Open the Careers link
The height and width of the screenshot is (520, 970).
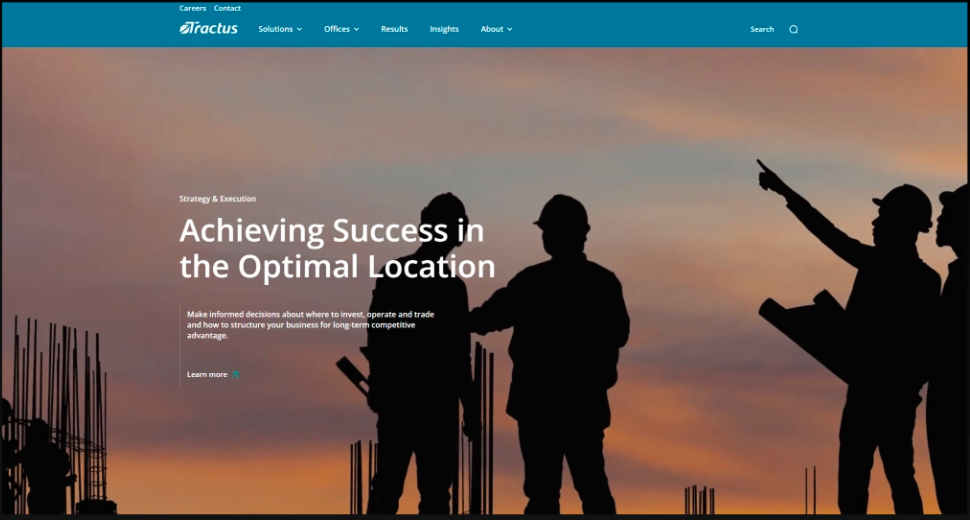click(192, 8)
